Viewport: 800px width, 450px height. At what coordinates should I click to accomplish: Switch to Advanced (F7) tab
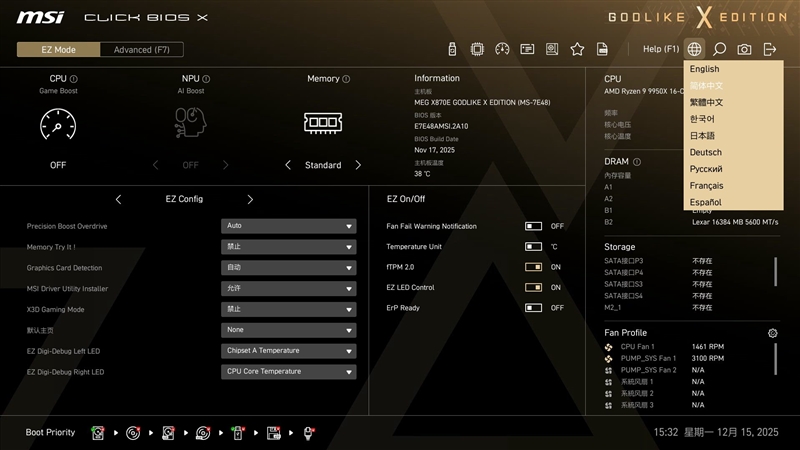point(141,49)
